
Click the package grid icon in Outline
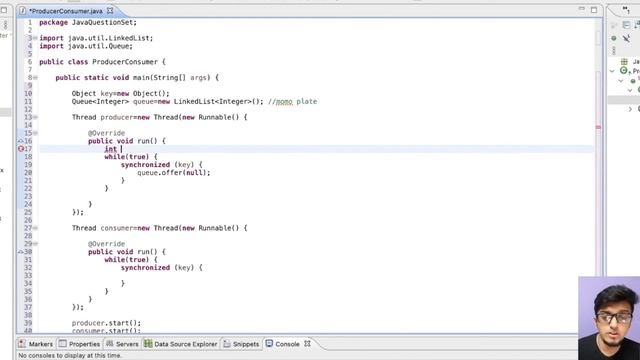[x=624, y=62]
